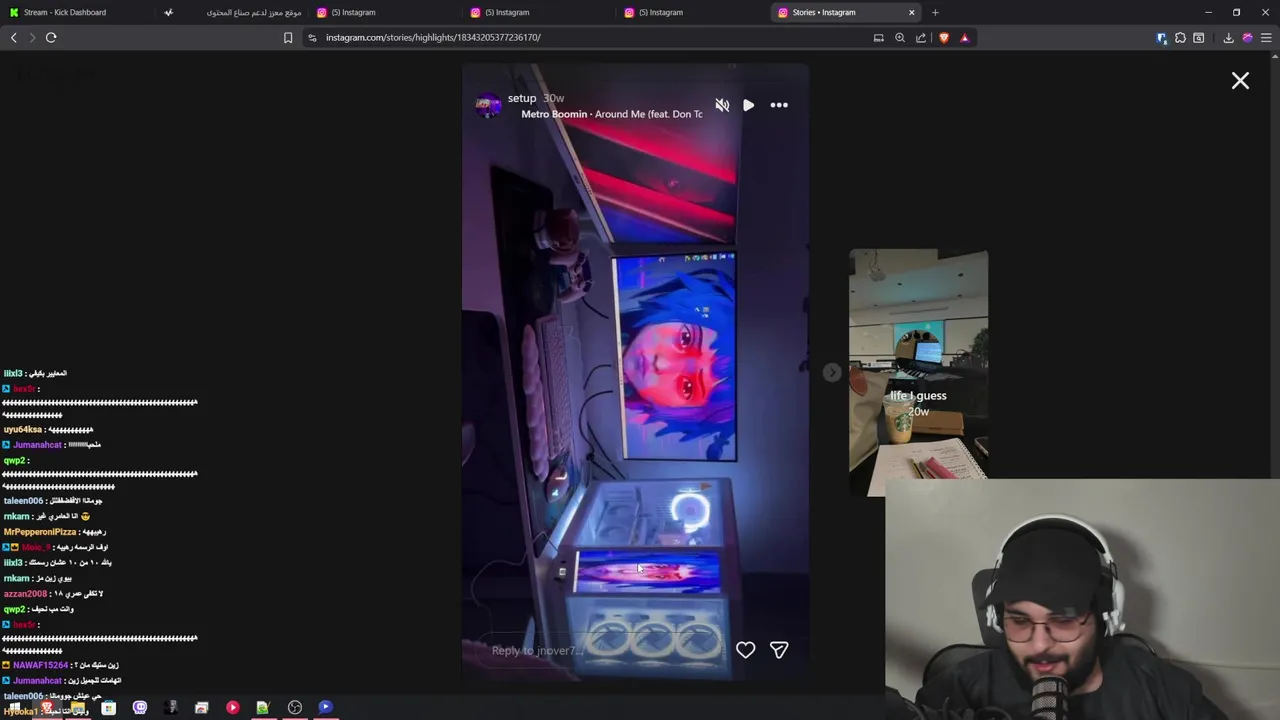Viewport: 1280px width, 720px height.
Task: Open the extensions puzzle icon
Action: 1180,38
